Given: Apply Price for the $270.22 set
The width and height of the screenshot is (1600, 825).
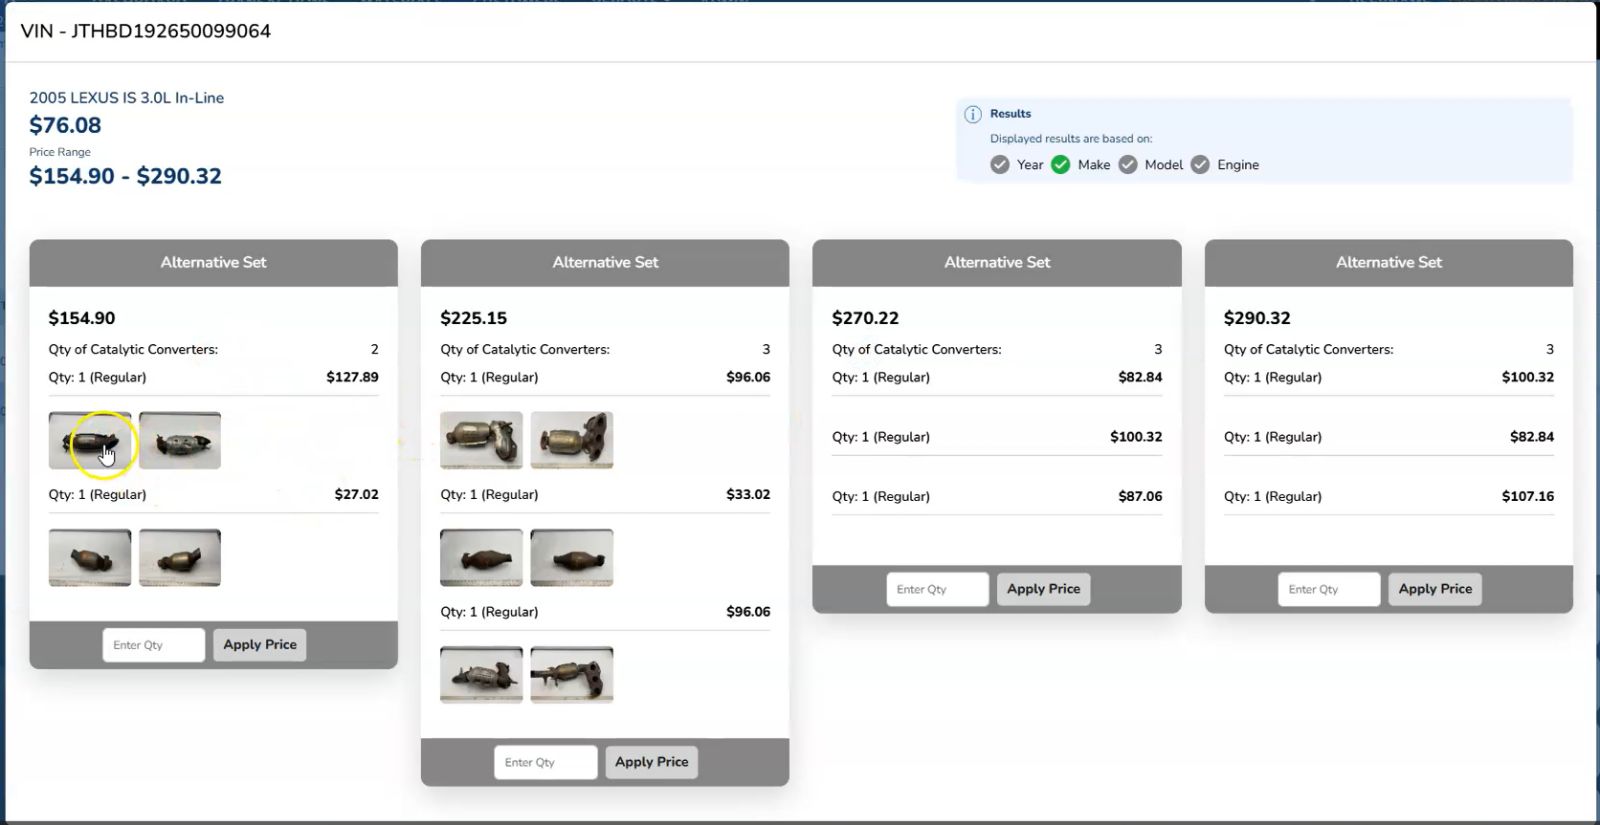Looking at the screenshot, I should [x=1044, y=589].
